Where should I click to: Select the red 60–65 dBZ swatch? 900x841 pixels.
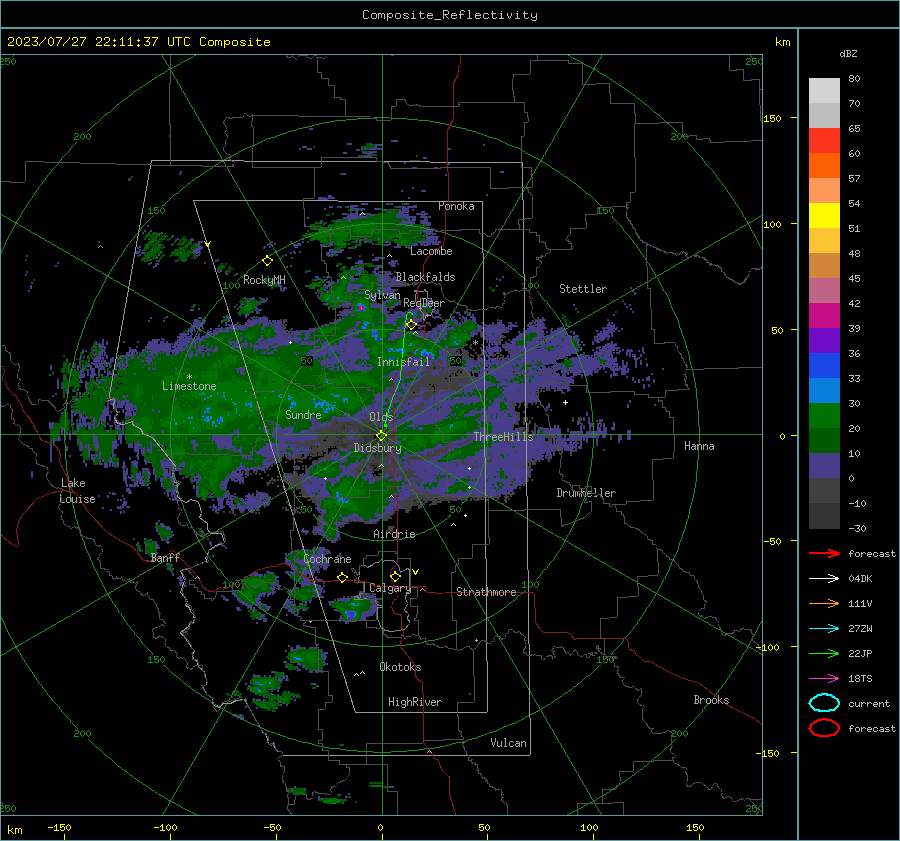pos(824,140)
